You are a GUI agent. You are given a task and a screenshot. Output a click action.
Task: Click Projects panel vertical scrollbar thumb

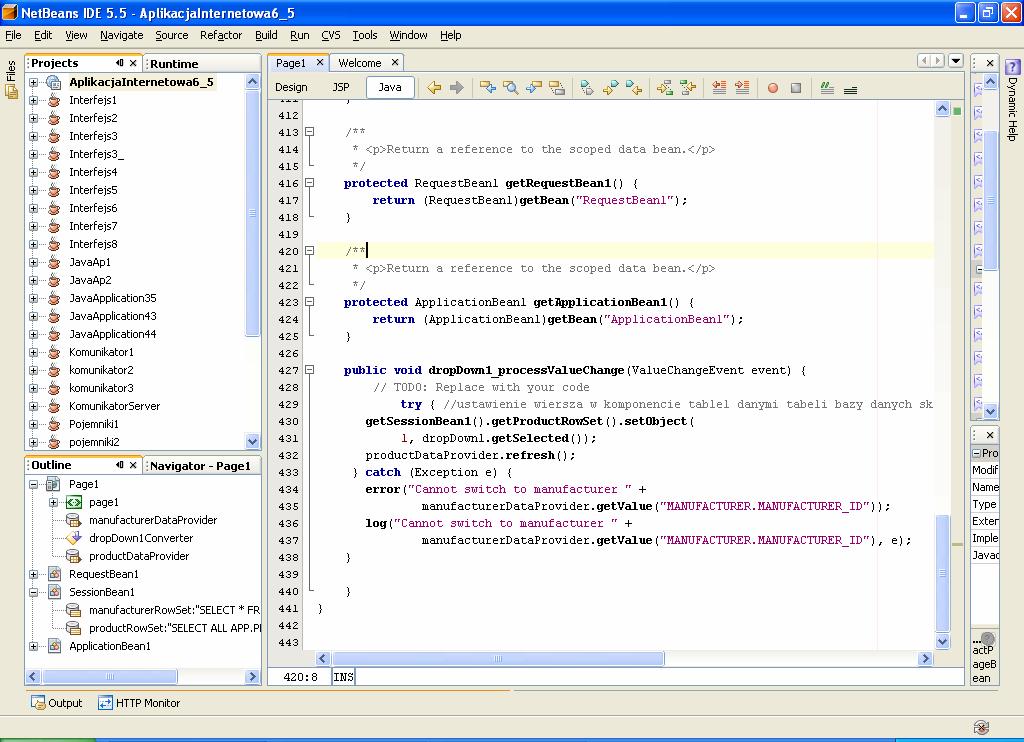(253, 213)
